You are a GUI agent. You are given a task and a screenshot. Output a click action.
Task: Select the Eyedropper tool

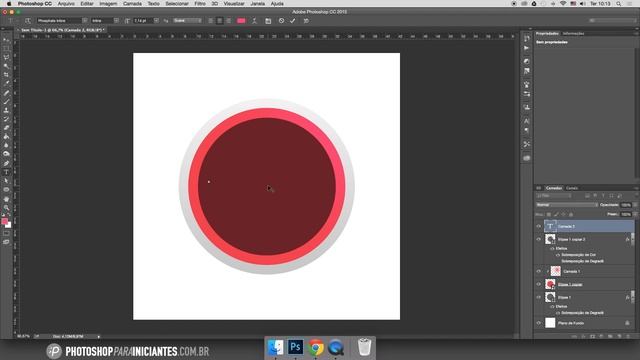click(6, 83)
